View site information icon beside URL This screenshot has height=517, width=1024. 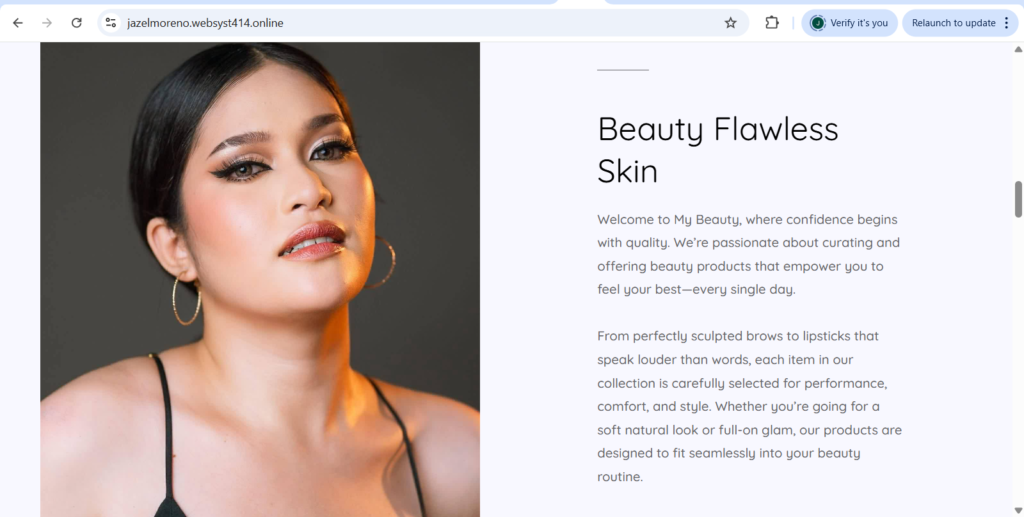click(x=111, y=23)
